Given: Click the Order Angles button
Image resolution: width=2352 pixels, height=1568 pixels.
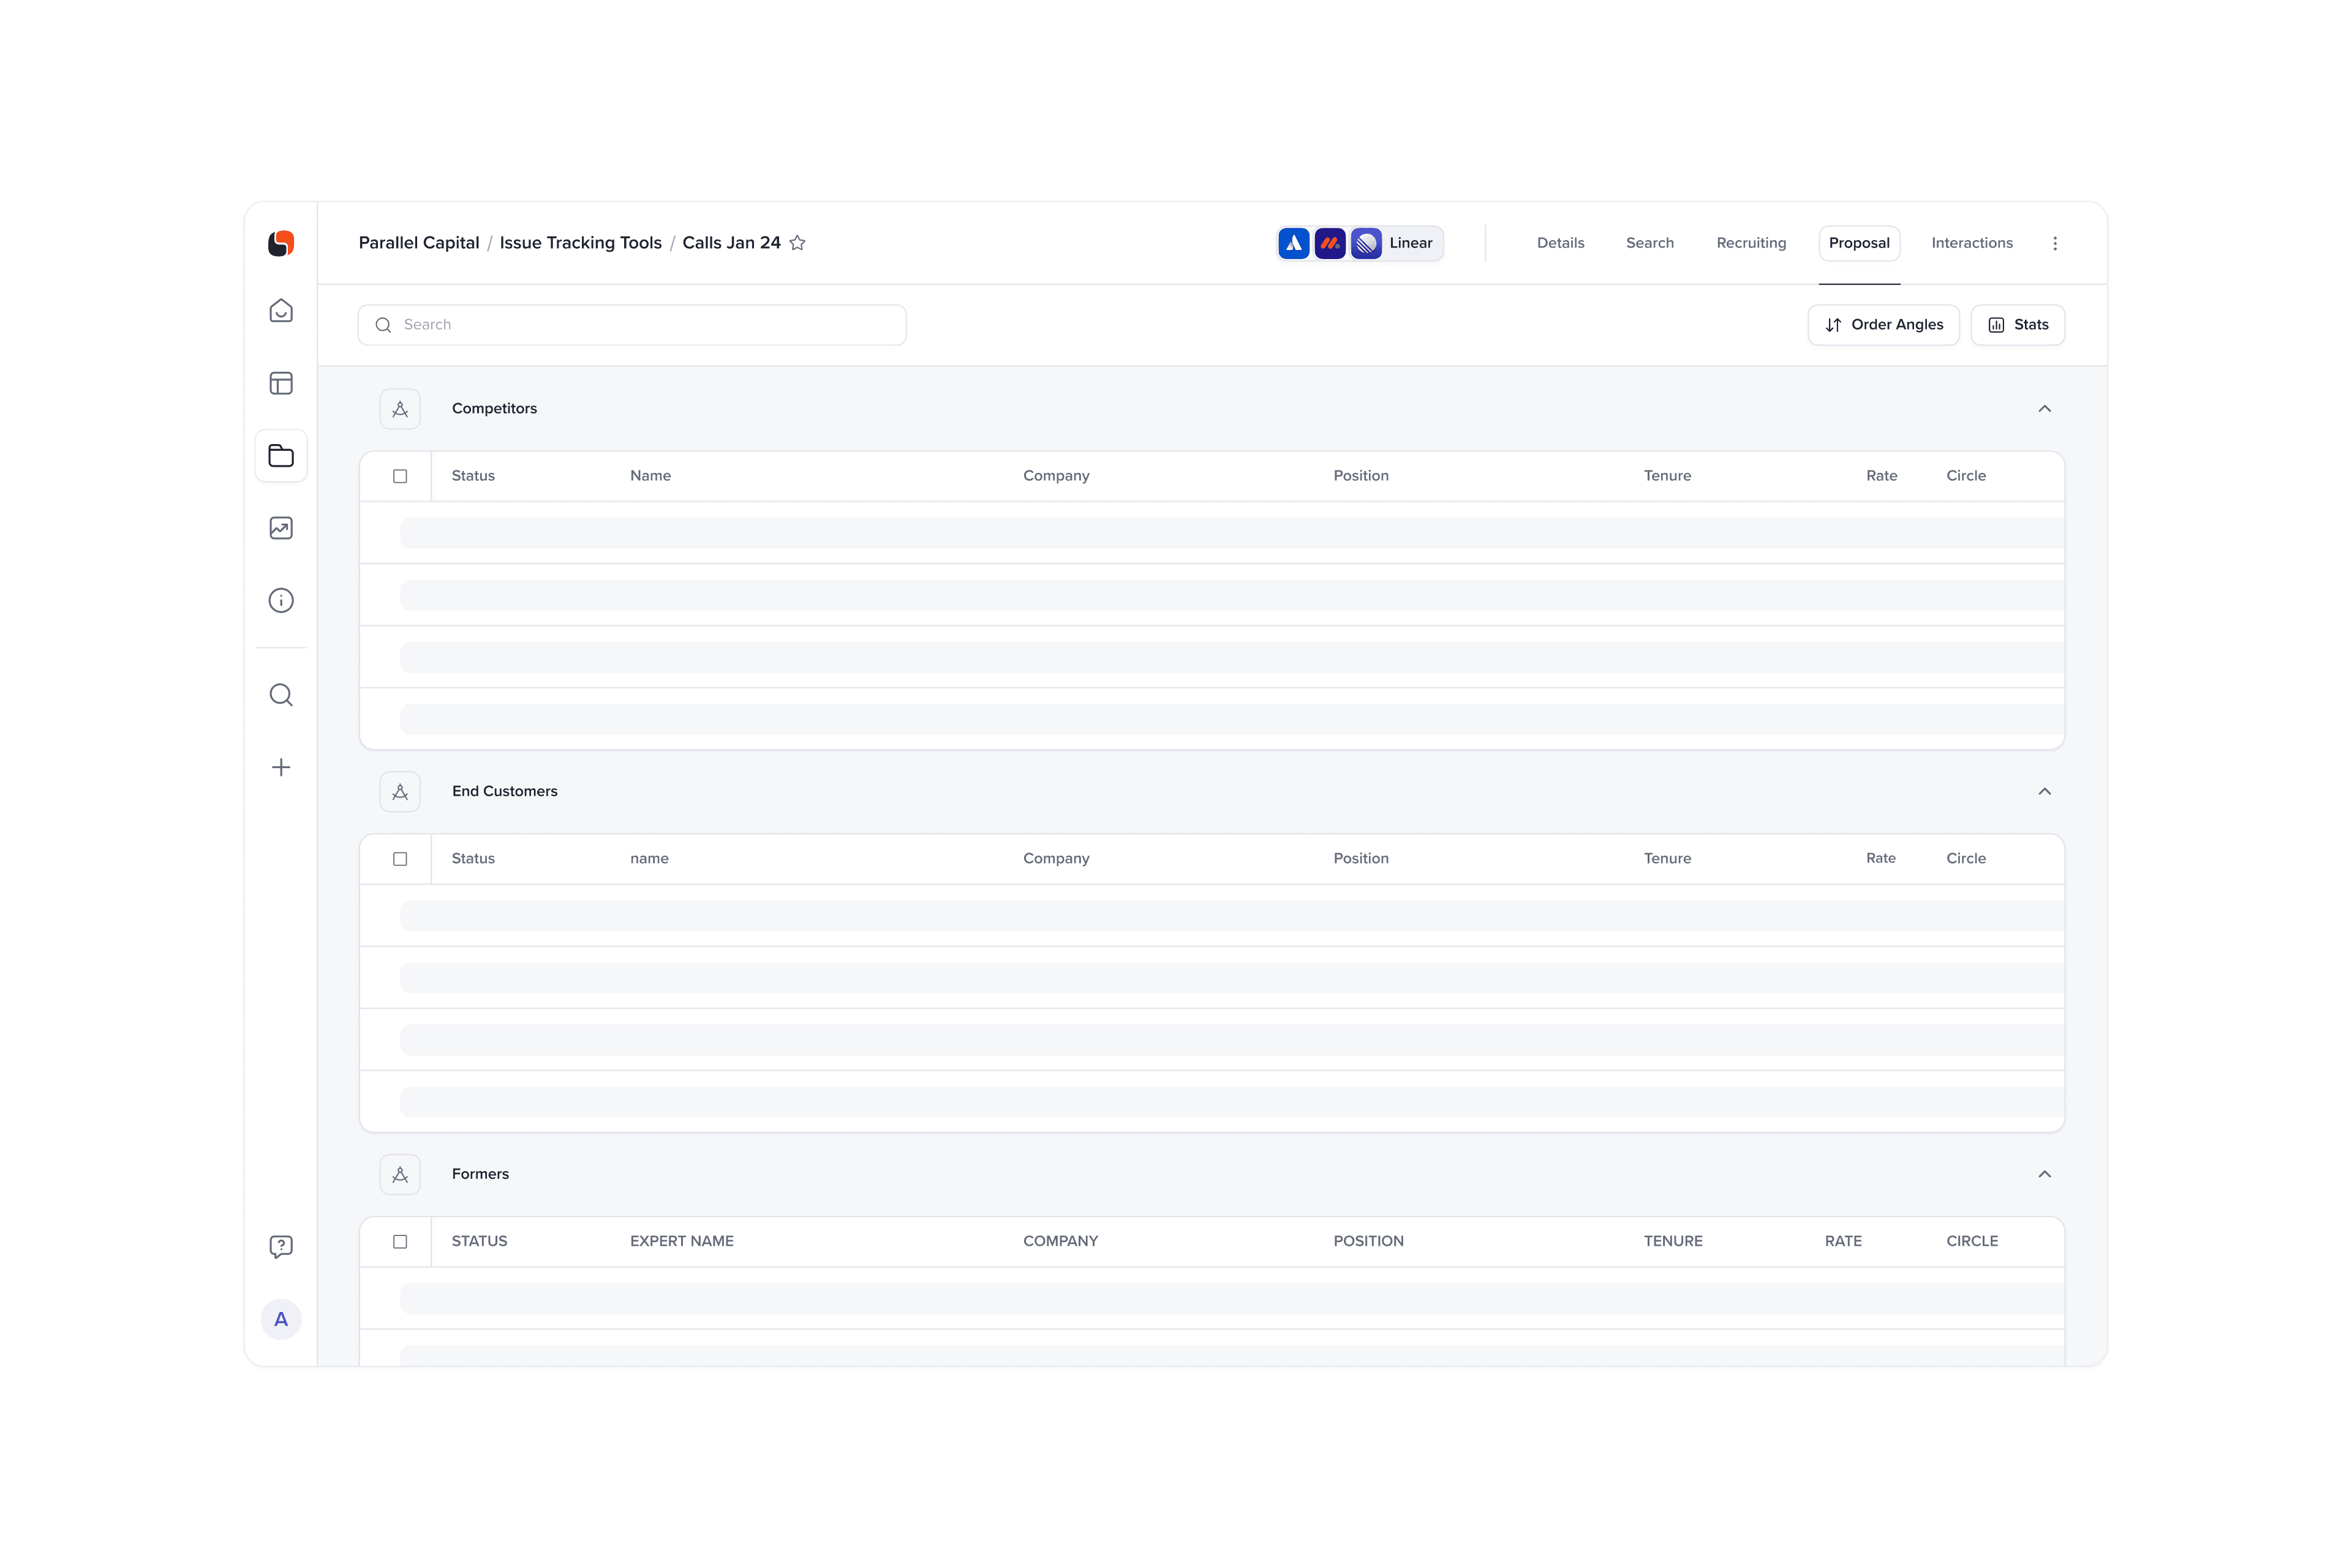Looking at the screenshot, I should [x=1883, y=325].
